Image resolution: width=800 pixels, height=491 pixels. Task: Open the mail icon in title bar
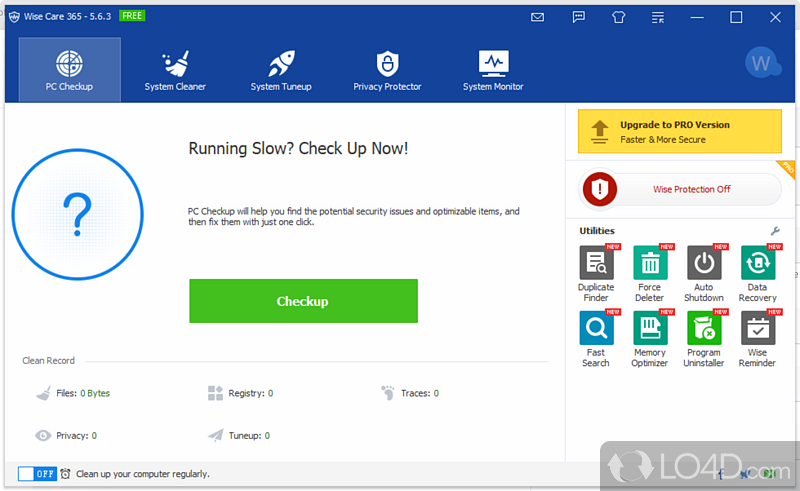538,17
